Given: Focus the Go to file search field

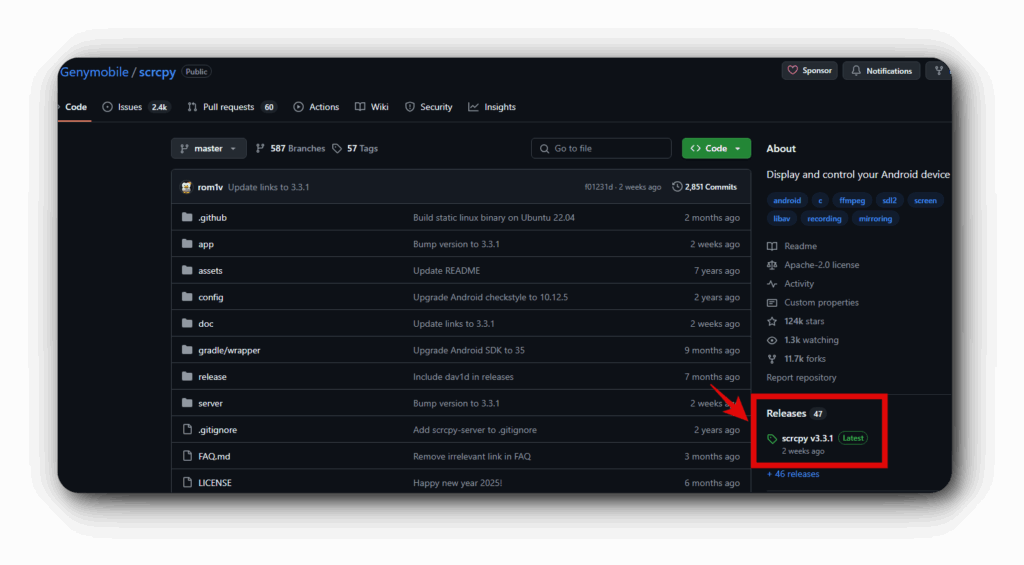Looking at the screenshot, I should (601, 148).
